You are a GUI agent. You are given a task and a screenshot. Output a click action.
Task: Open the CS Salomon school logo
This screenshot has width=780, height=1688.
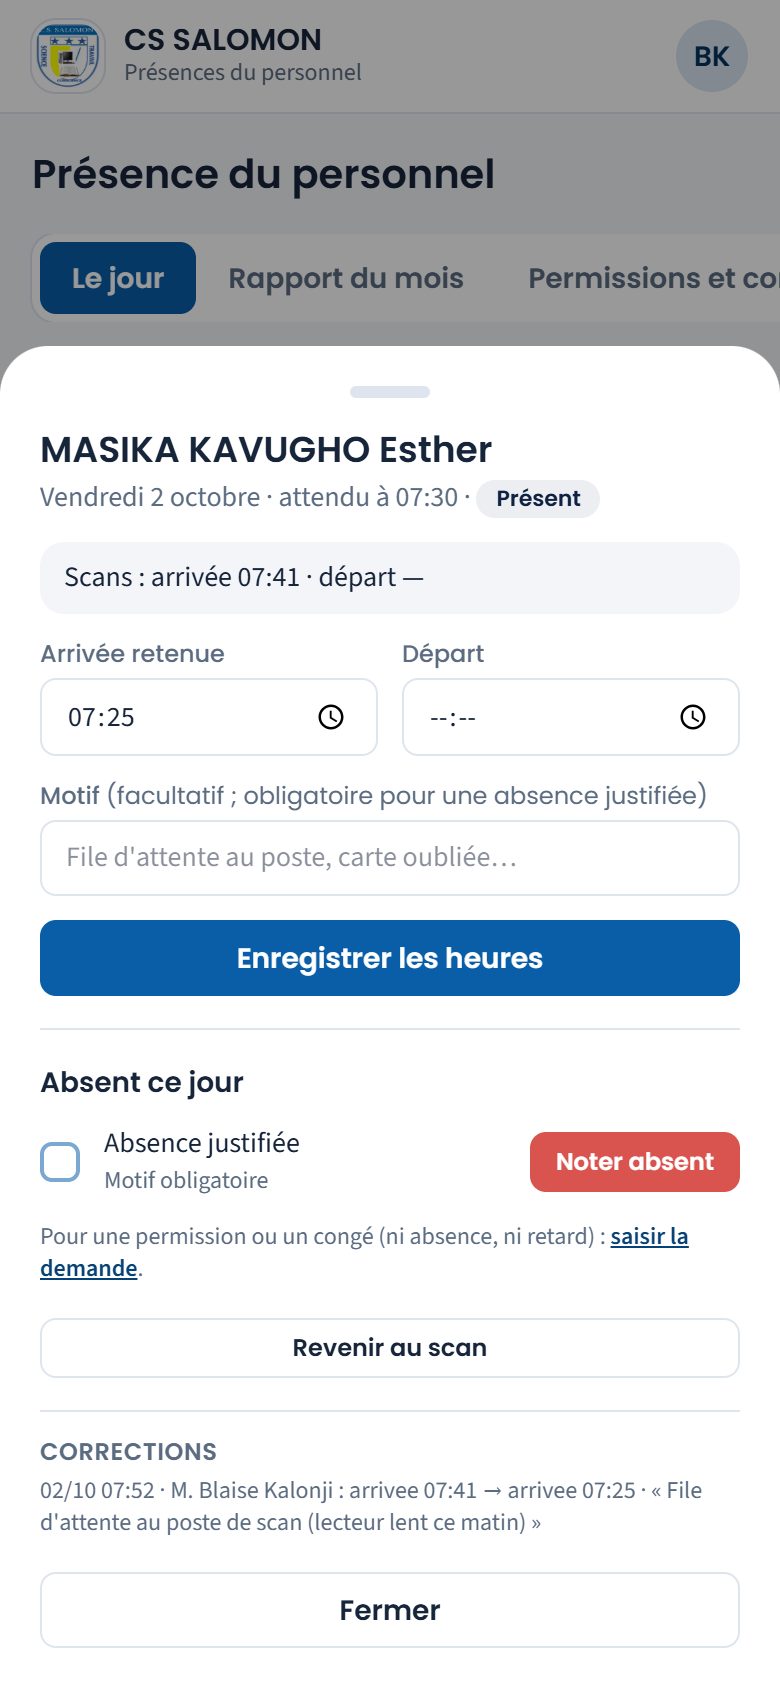(68, 56)
